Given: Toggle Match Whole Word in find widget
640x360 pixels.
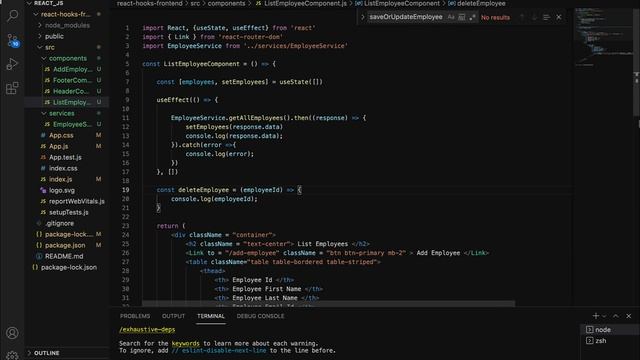Looking at the screenshot, I should click(461, 17).
